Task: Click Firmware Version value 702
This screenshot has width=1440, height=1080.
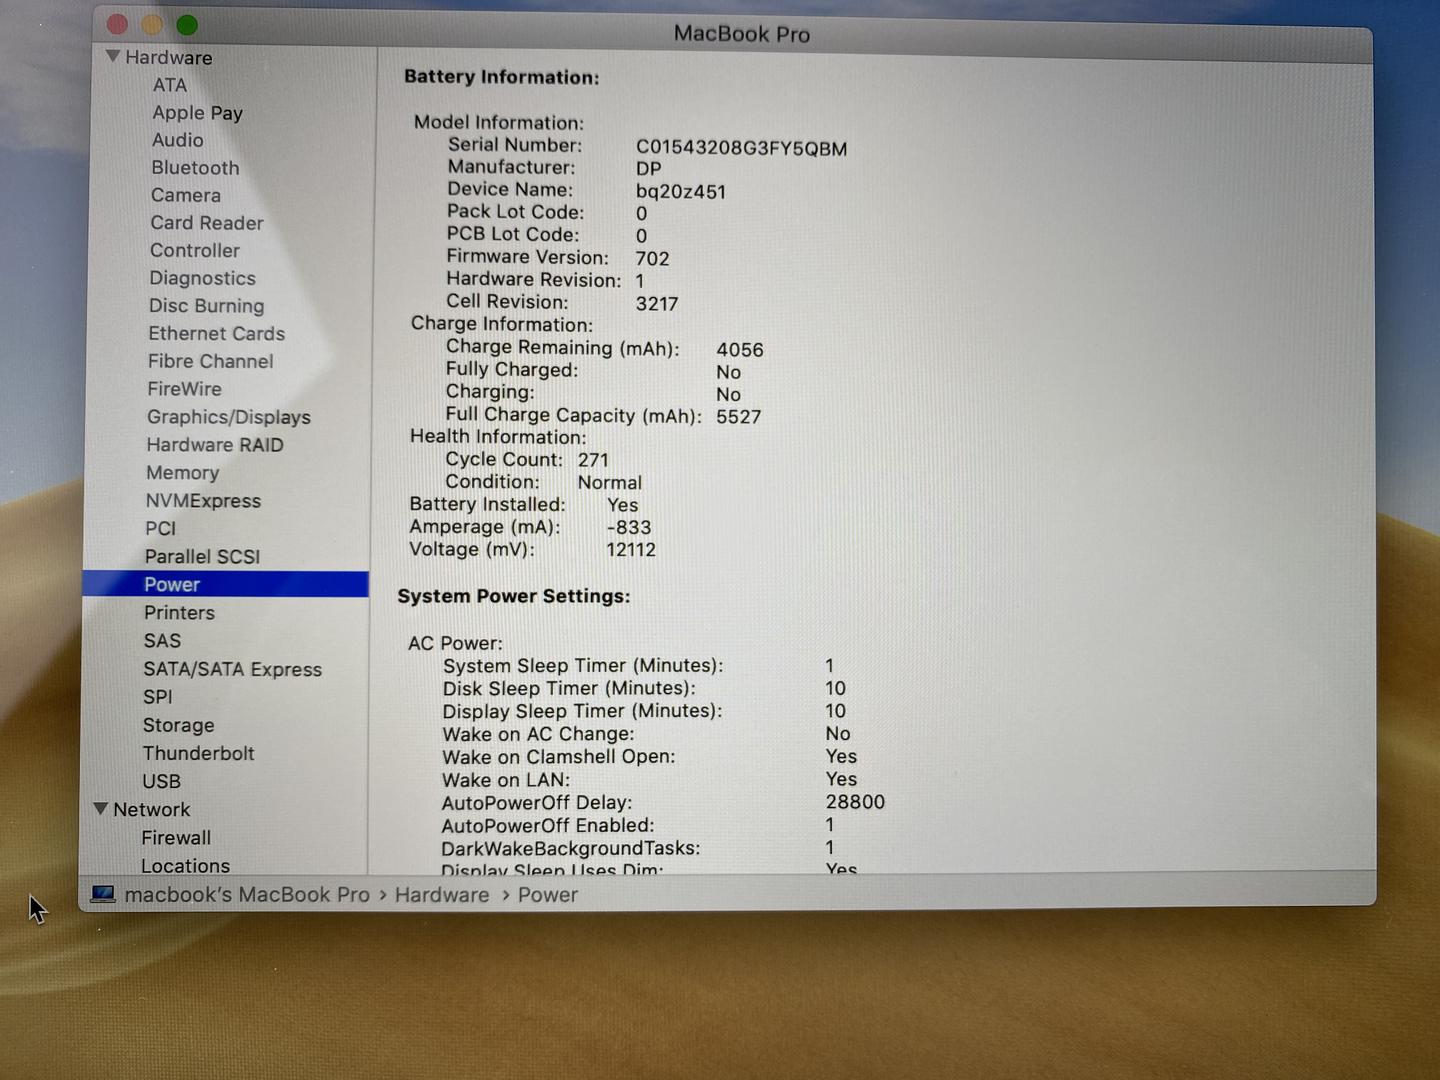Action: pos(652,258)
